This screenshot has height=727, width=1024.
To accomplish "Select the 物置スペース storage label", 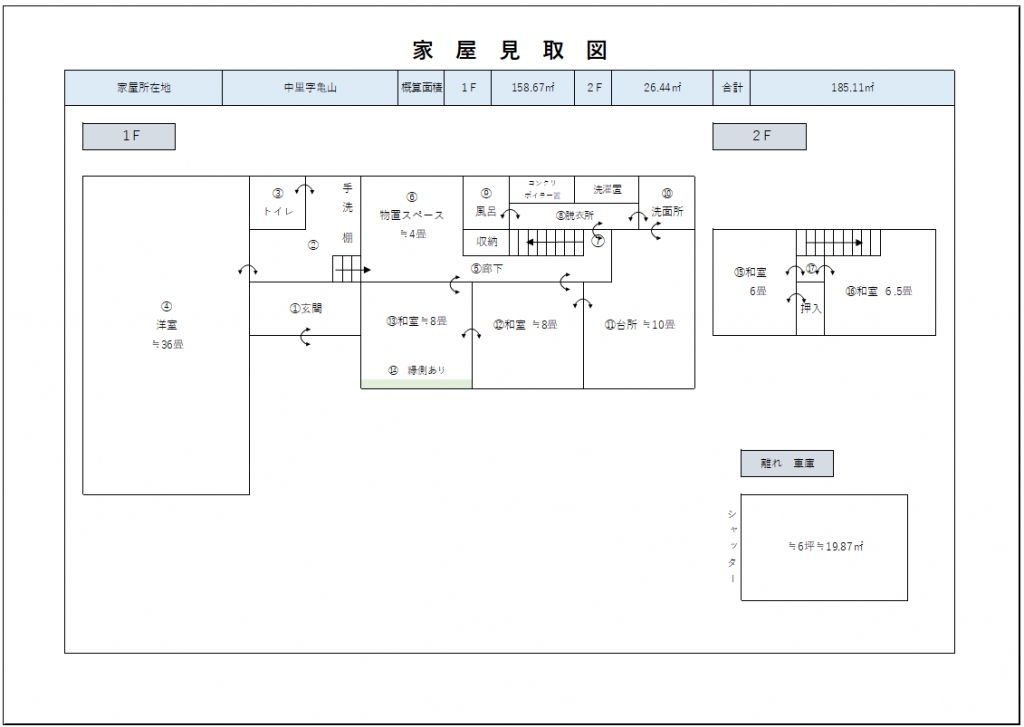I will click(412, 215).
